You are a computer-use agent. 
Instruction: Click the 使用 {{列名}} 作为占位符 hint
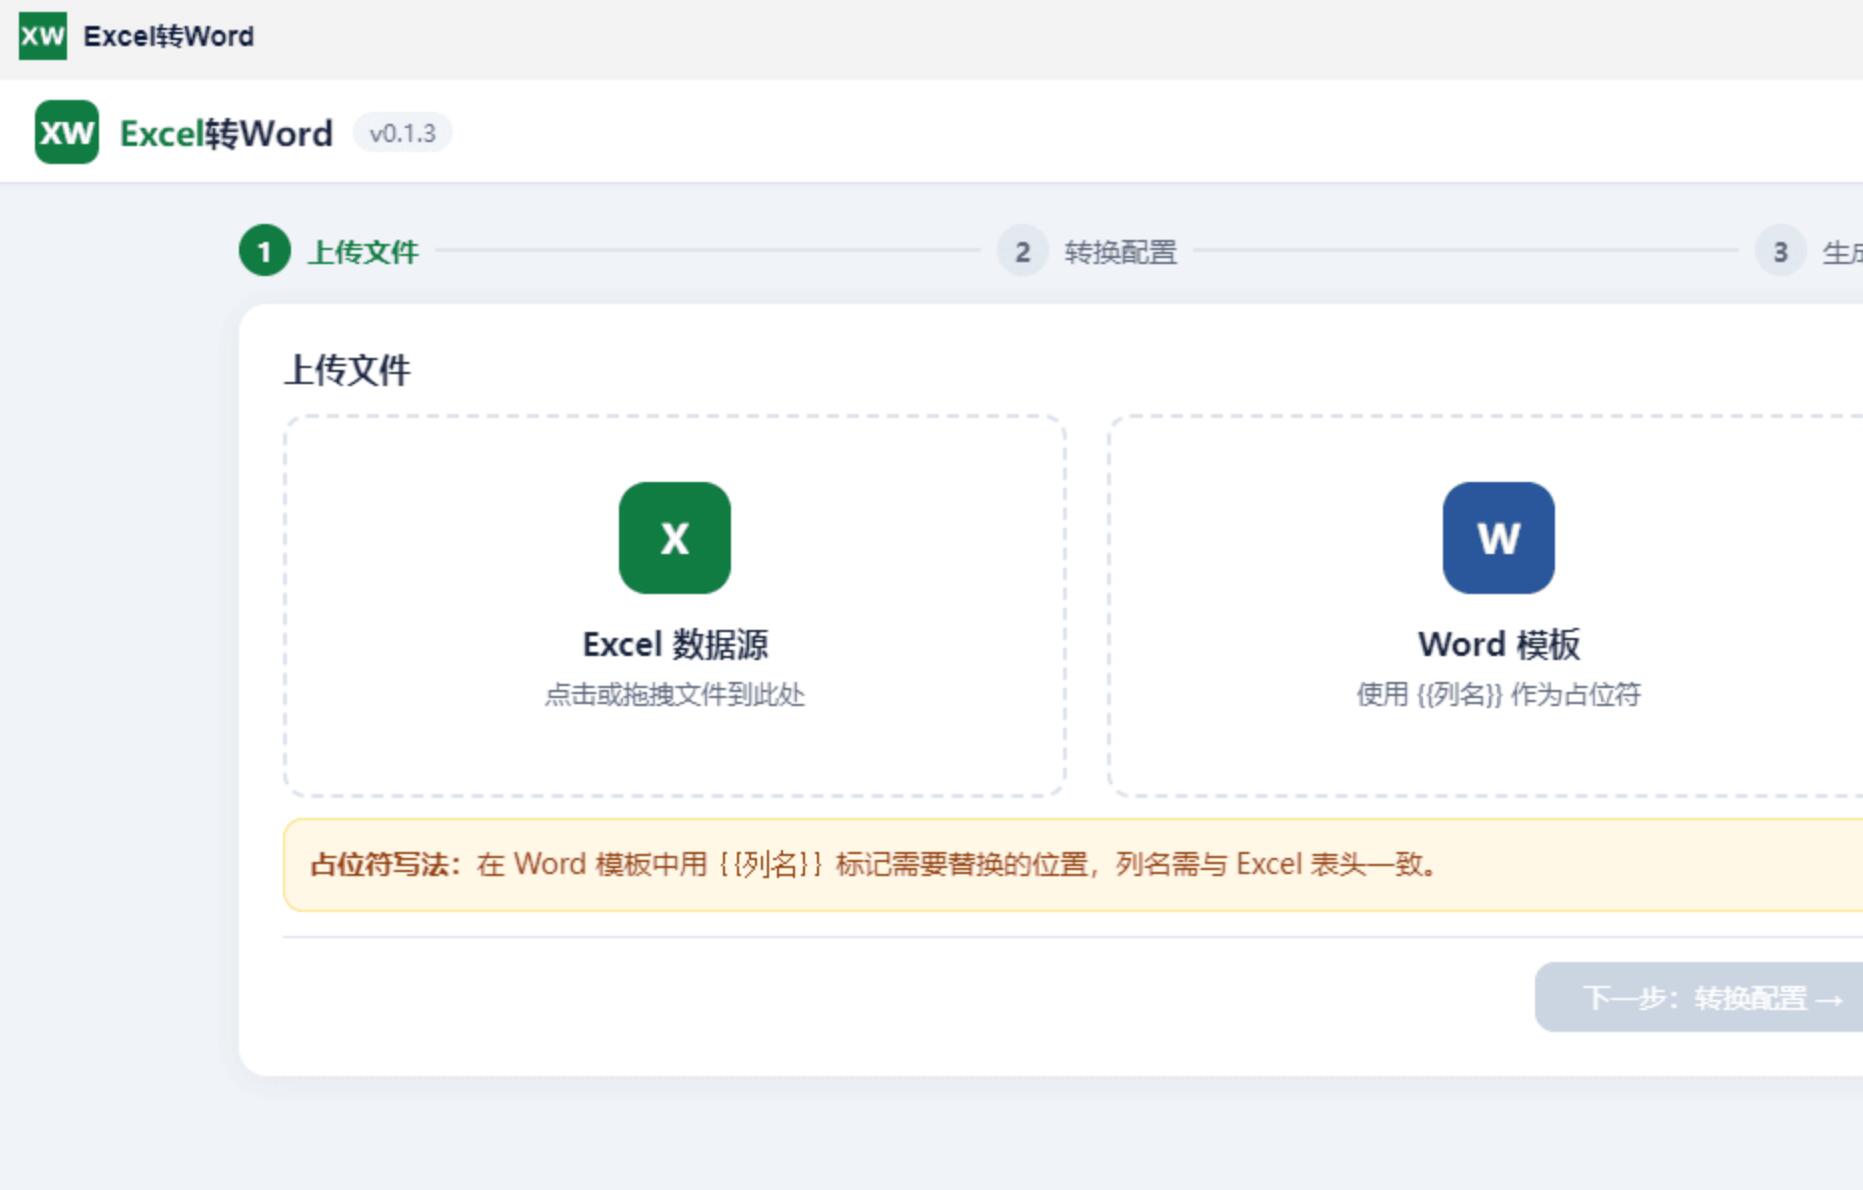tap(1498, 694)
